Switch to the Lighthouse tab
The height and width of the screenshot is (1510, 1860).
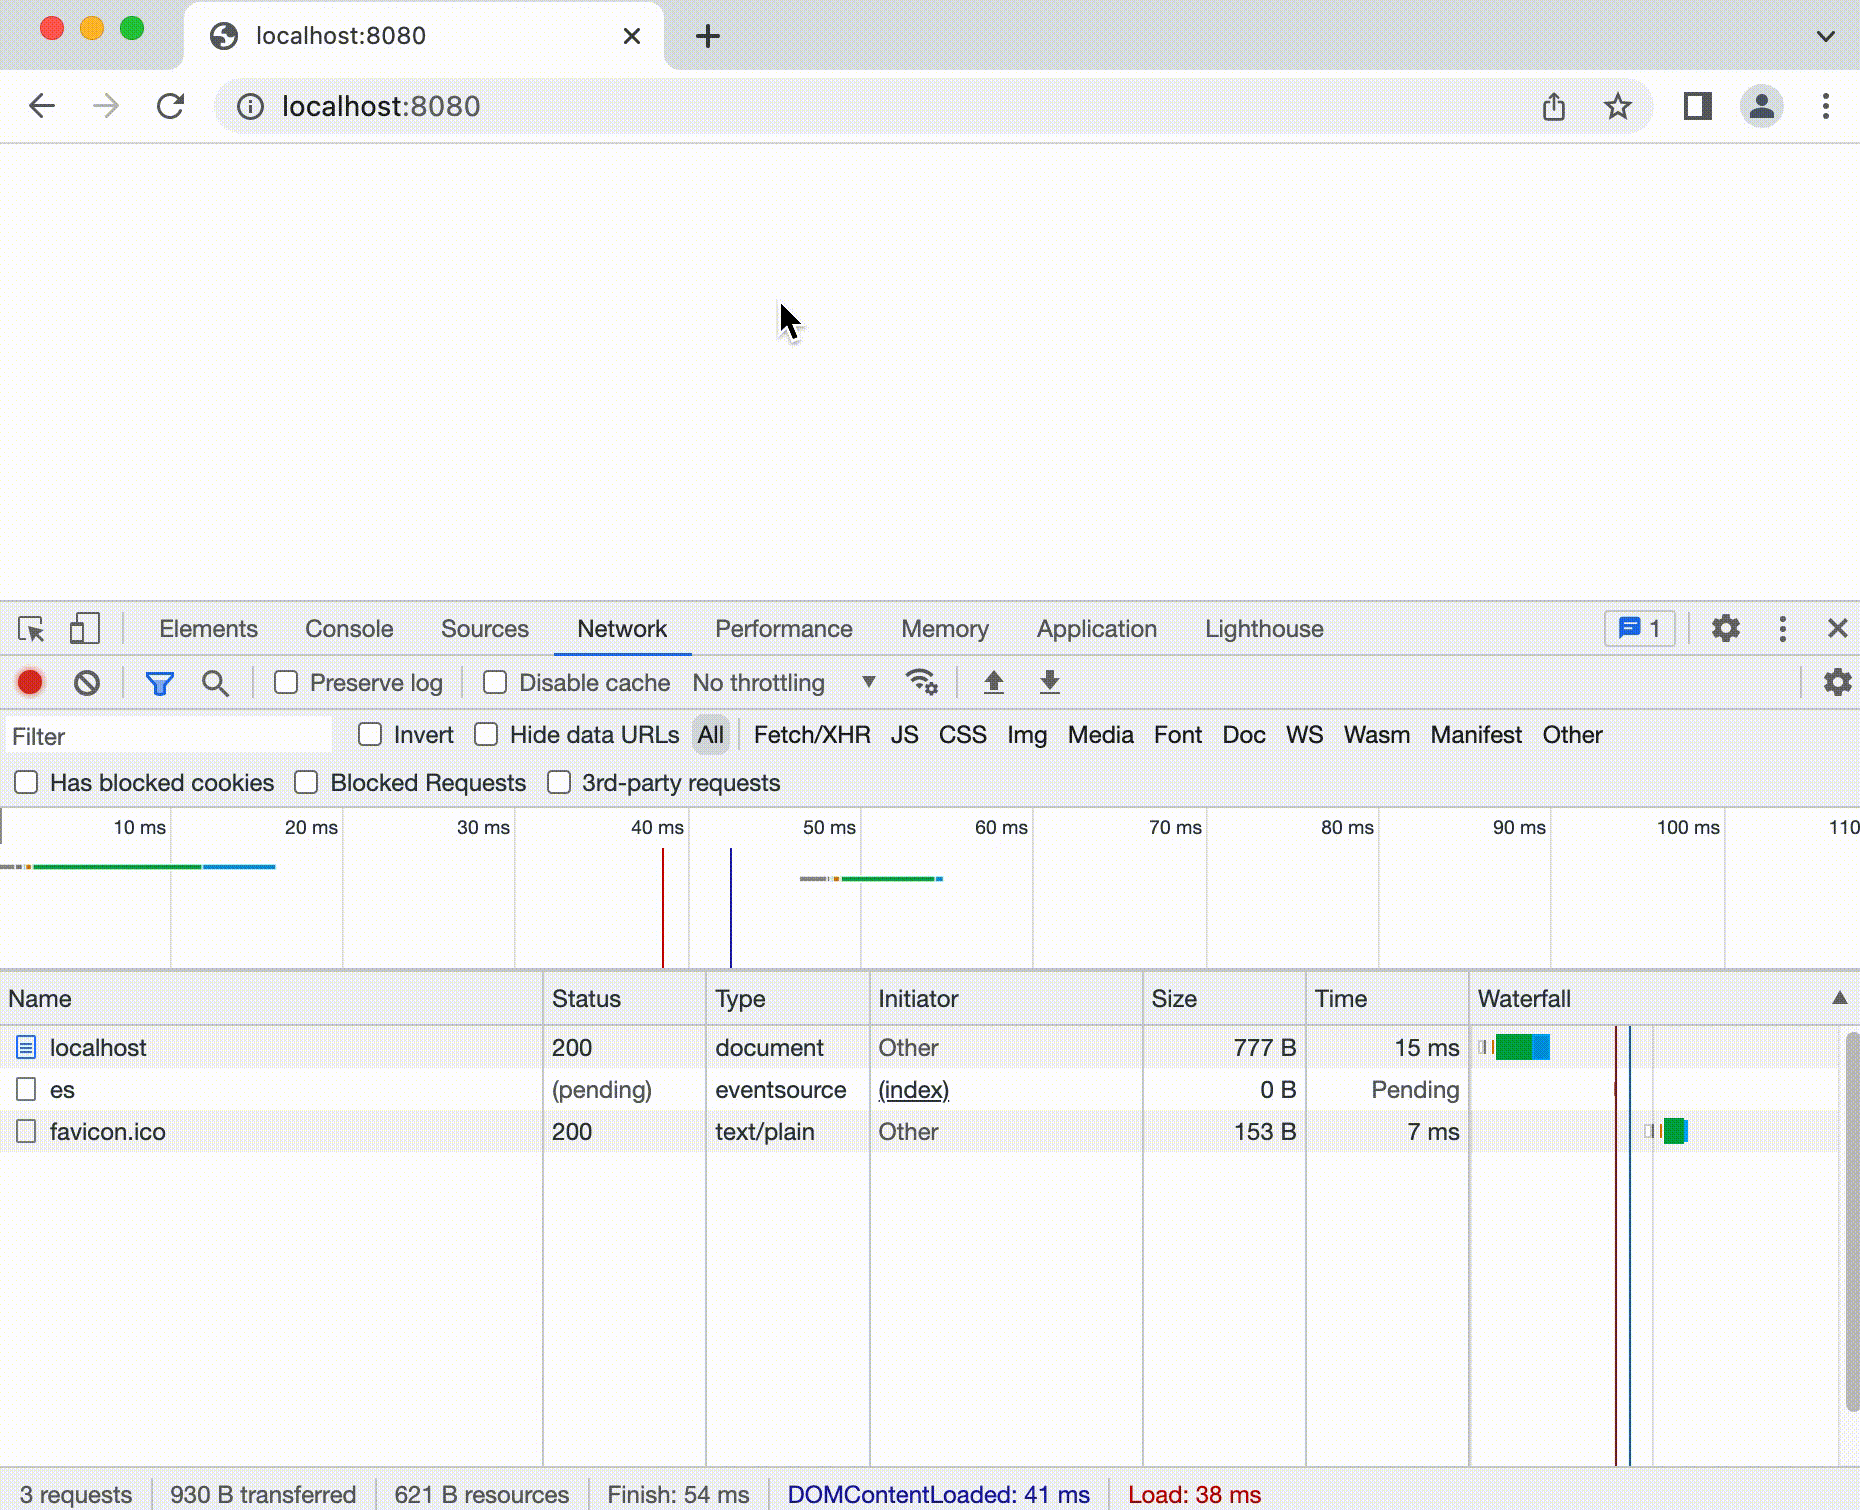tap(1264, 629)
